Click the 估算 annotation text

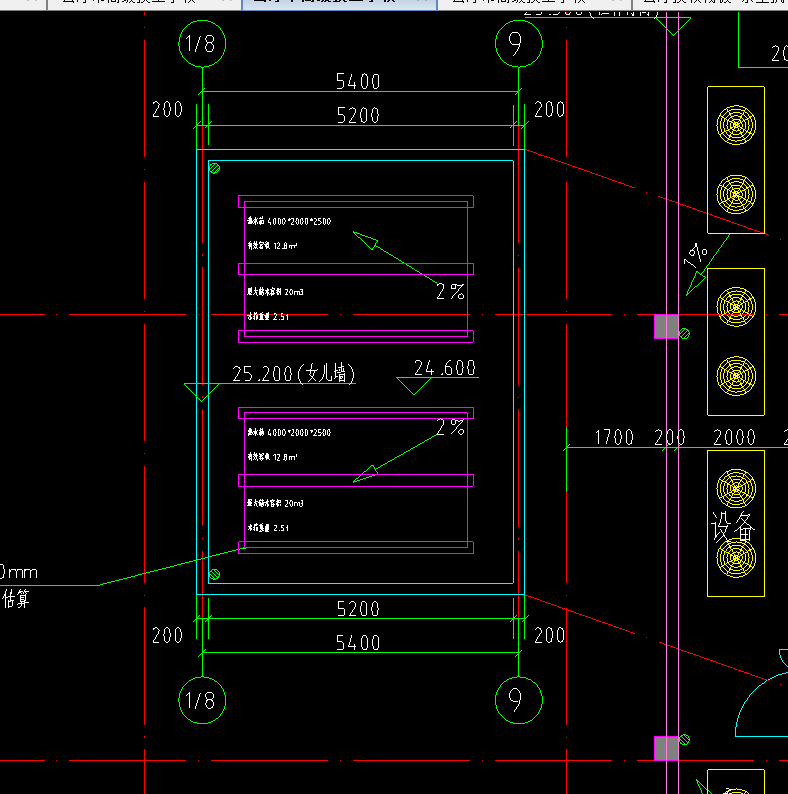click(x=15, y=599)
